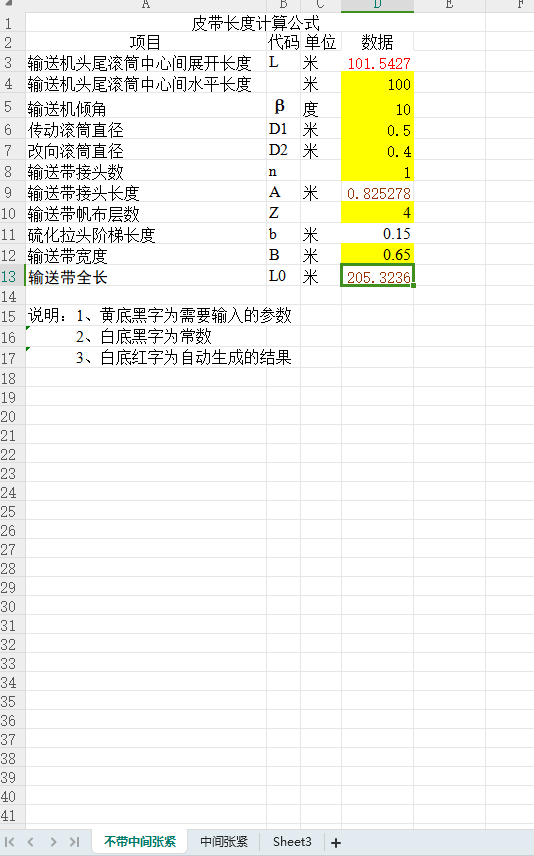Go to previous sheet navigation arrow

click(31, 842)
